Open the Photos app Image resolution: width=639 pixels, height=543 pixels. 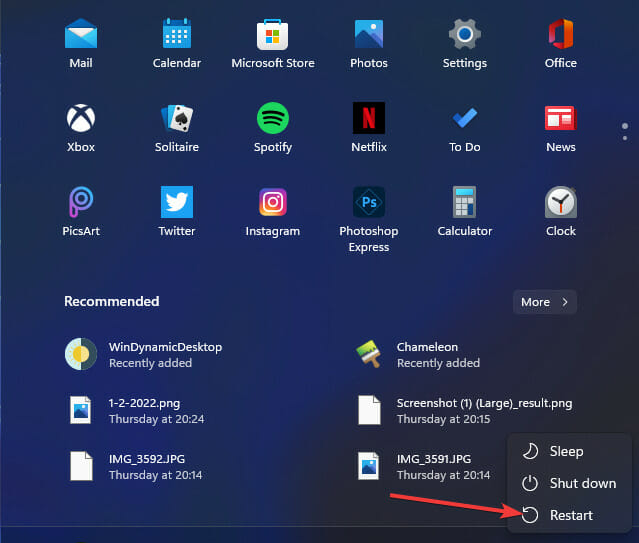pyautogui.click(x=369, y=43)
